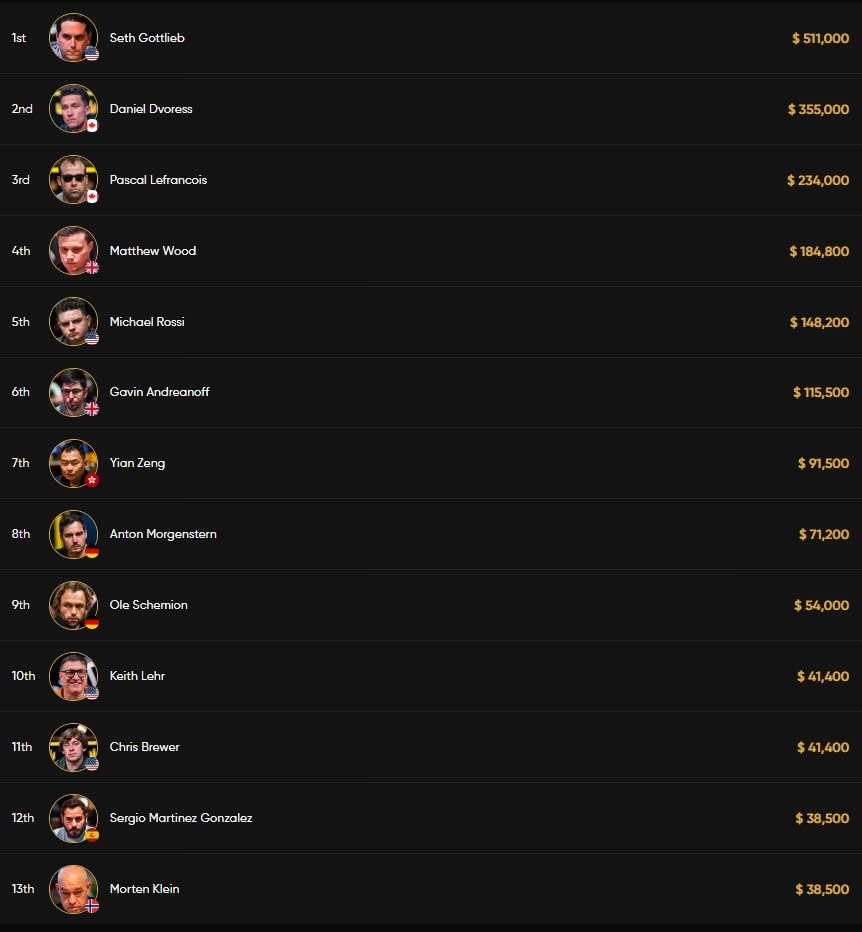Click the Ole Schemion name text
862x932 pixels.
pyautogui.click(x=149, y=605)
